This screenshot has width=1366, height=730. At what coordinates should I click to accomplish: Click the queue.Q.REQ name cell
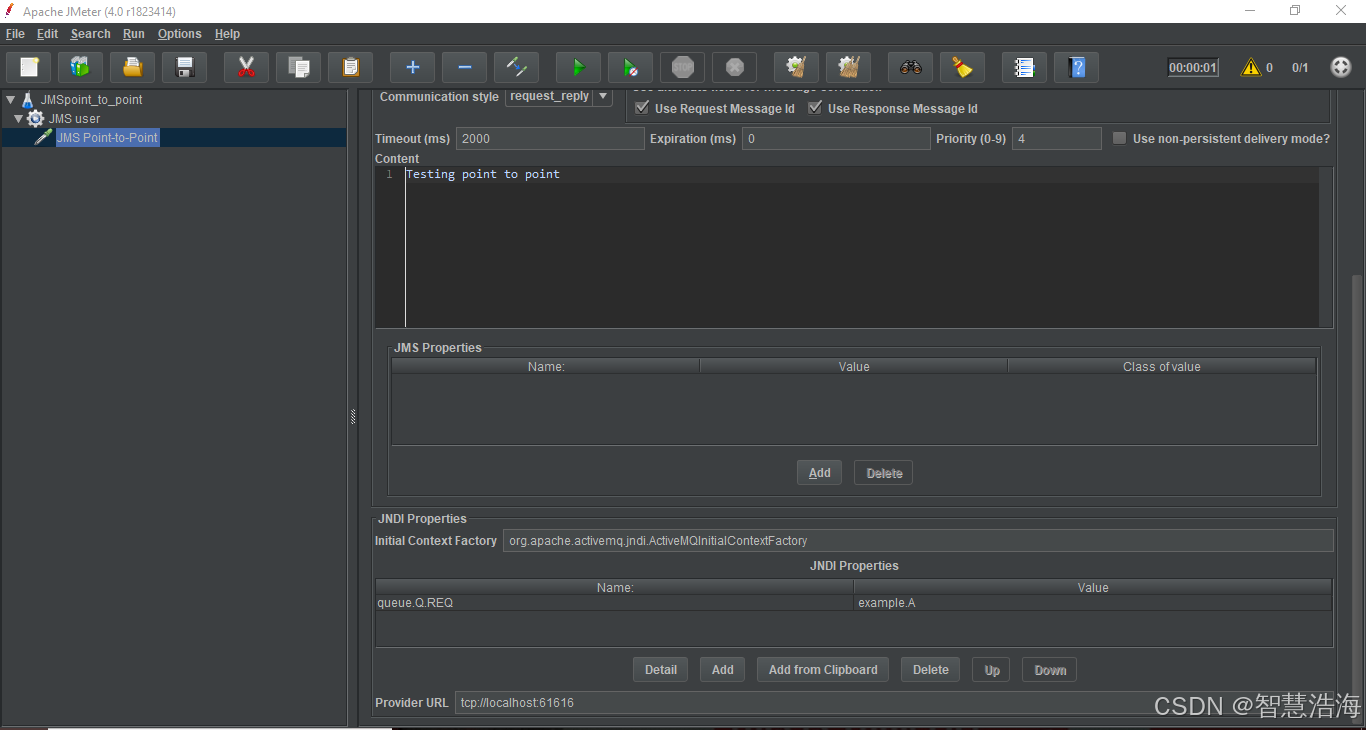coord(614,603)
